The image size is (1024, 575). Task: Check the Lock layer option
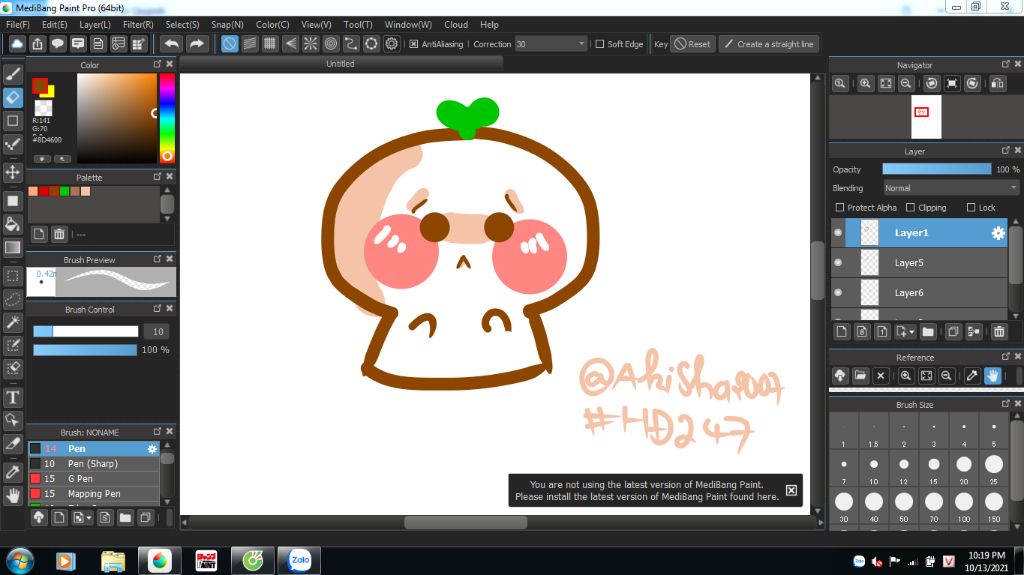click(971, 208)
